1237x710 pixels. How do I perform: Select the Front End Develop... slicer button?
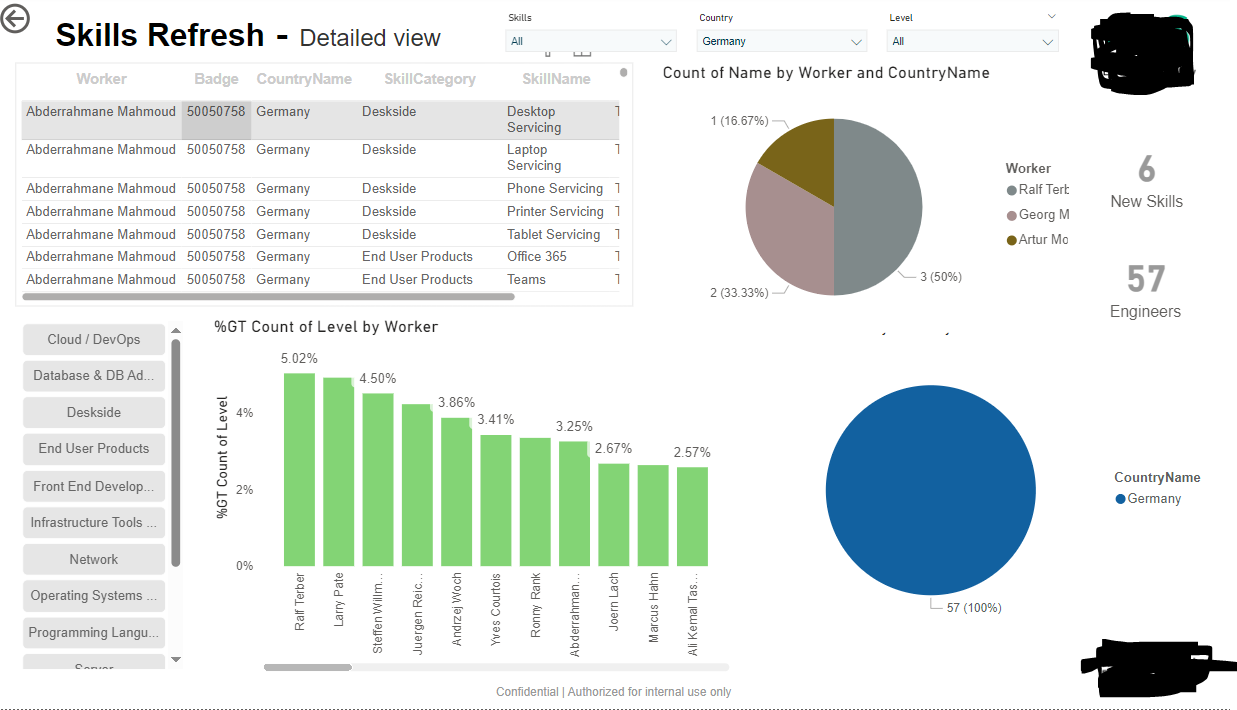(94, 486)
